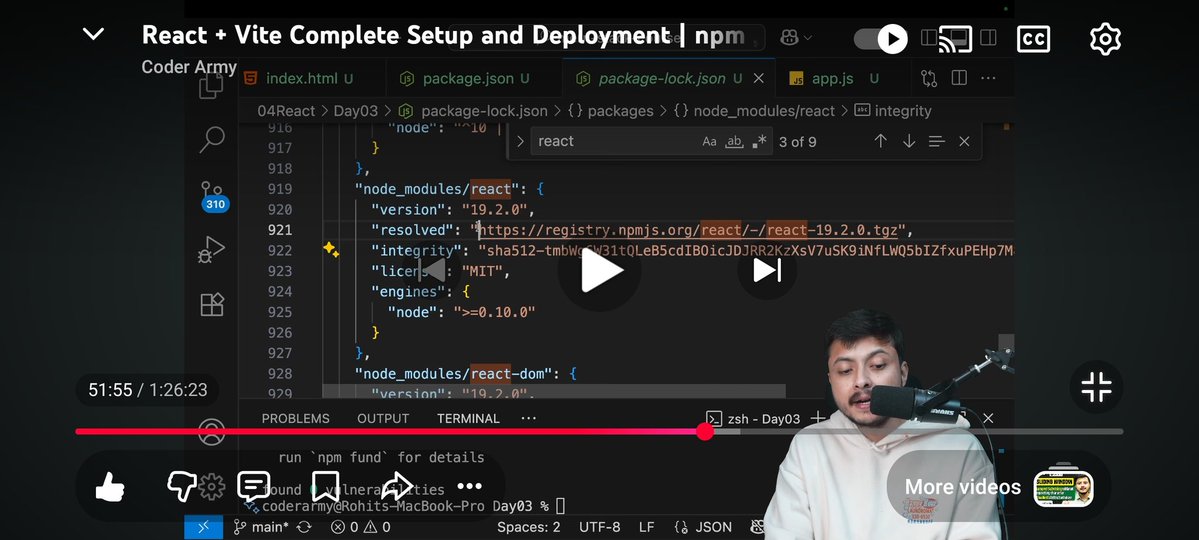
Task: Tap the More videos button
Action: pos(999,487)
